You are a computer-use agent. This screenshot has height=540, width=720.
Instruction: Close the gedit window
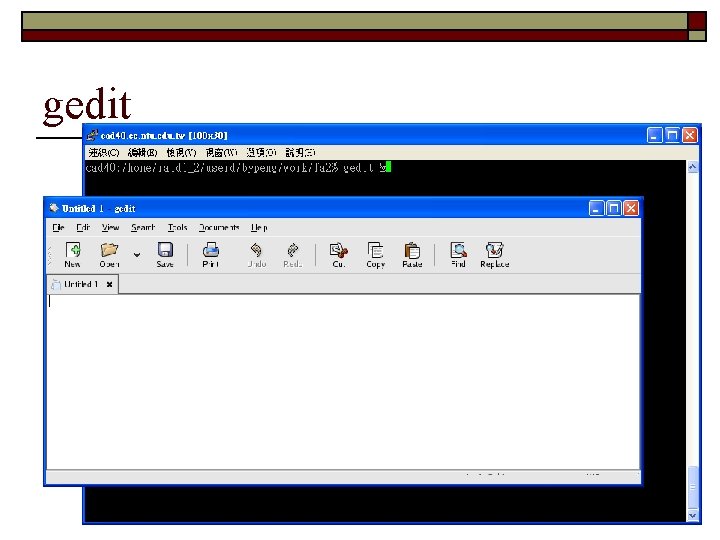(631, 208)
